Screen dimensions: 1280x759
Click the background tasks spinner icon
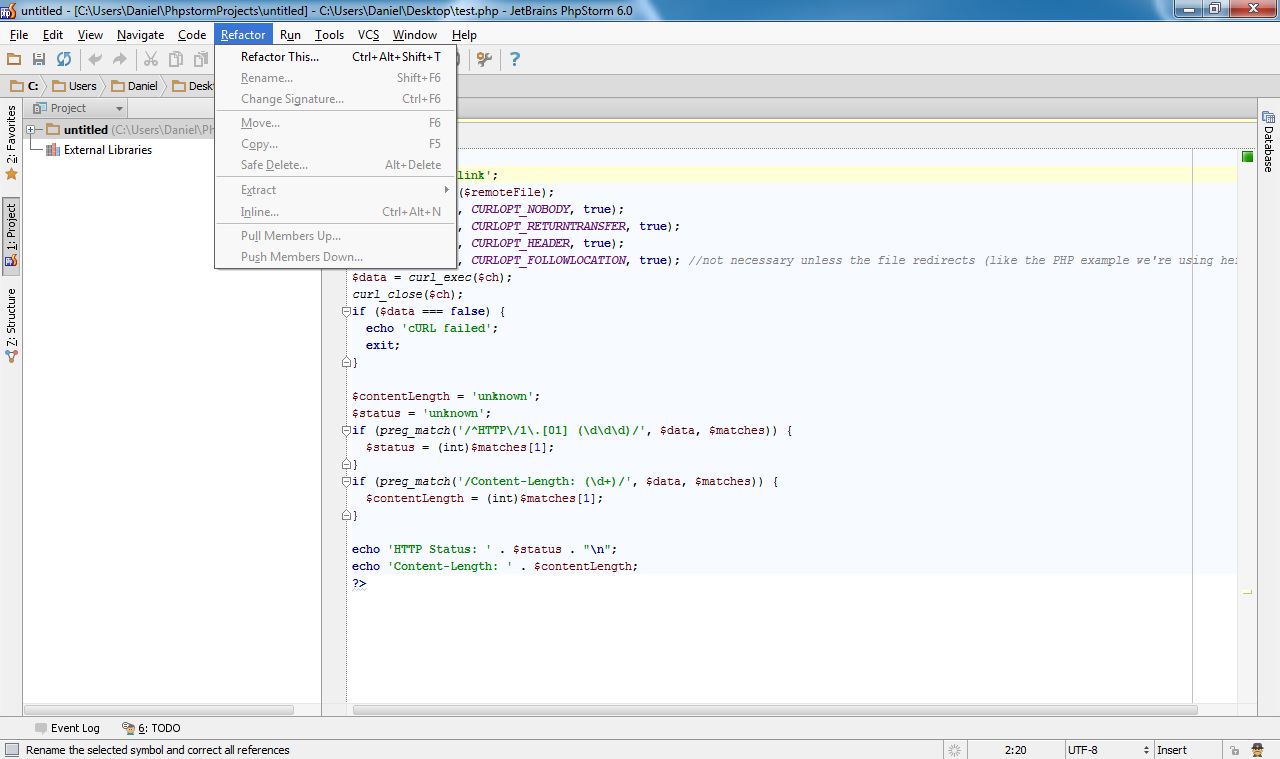point(955,750)
